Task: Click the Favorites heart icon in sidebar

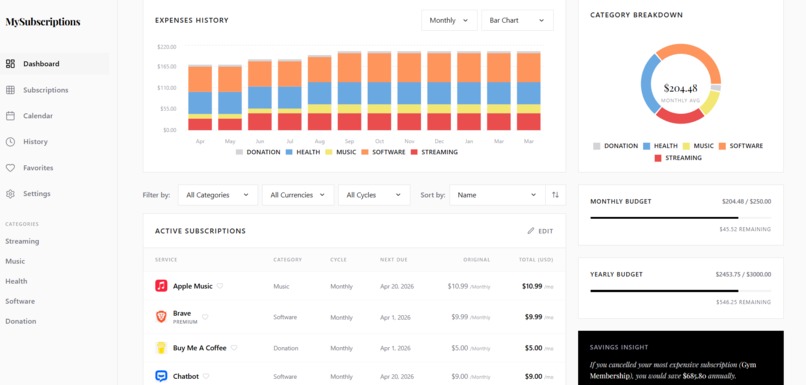Action: pos(10,168)
